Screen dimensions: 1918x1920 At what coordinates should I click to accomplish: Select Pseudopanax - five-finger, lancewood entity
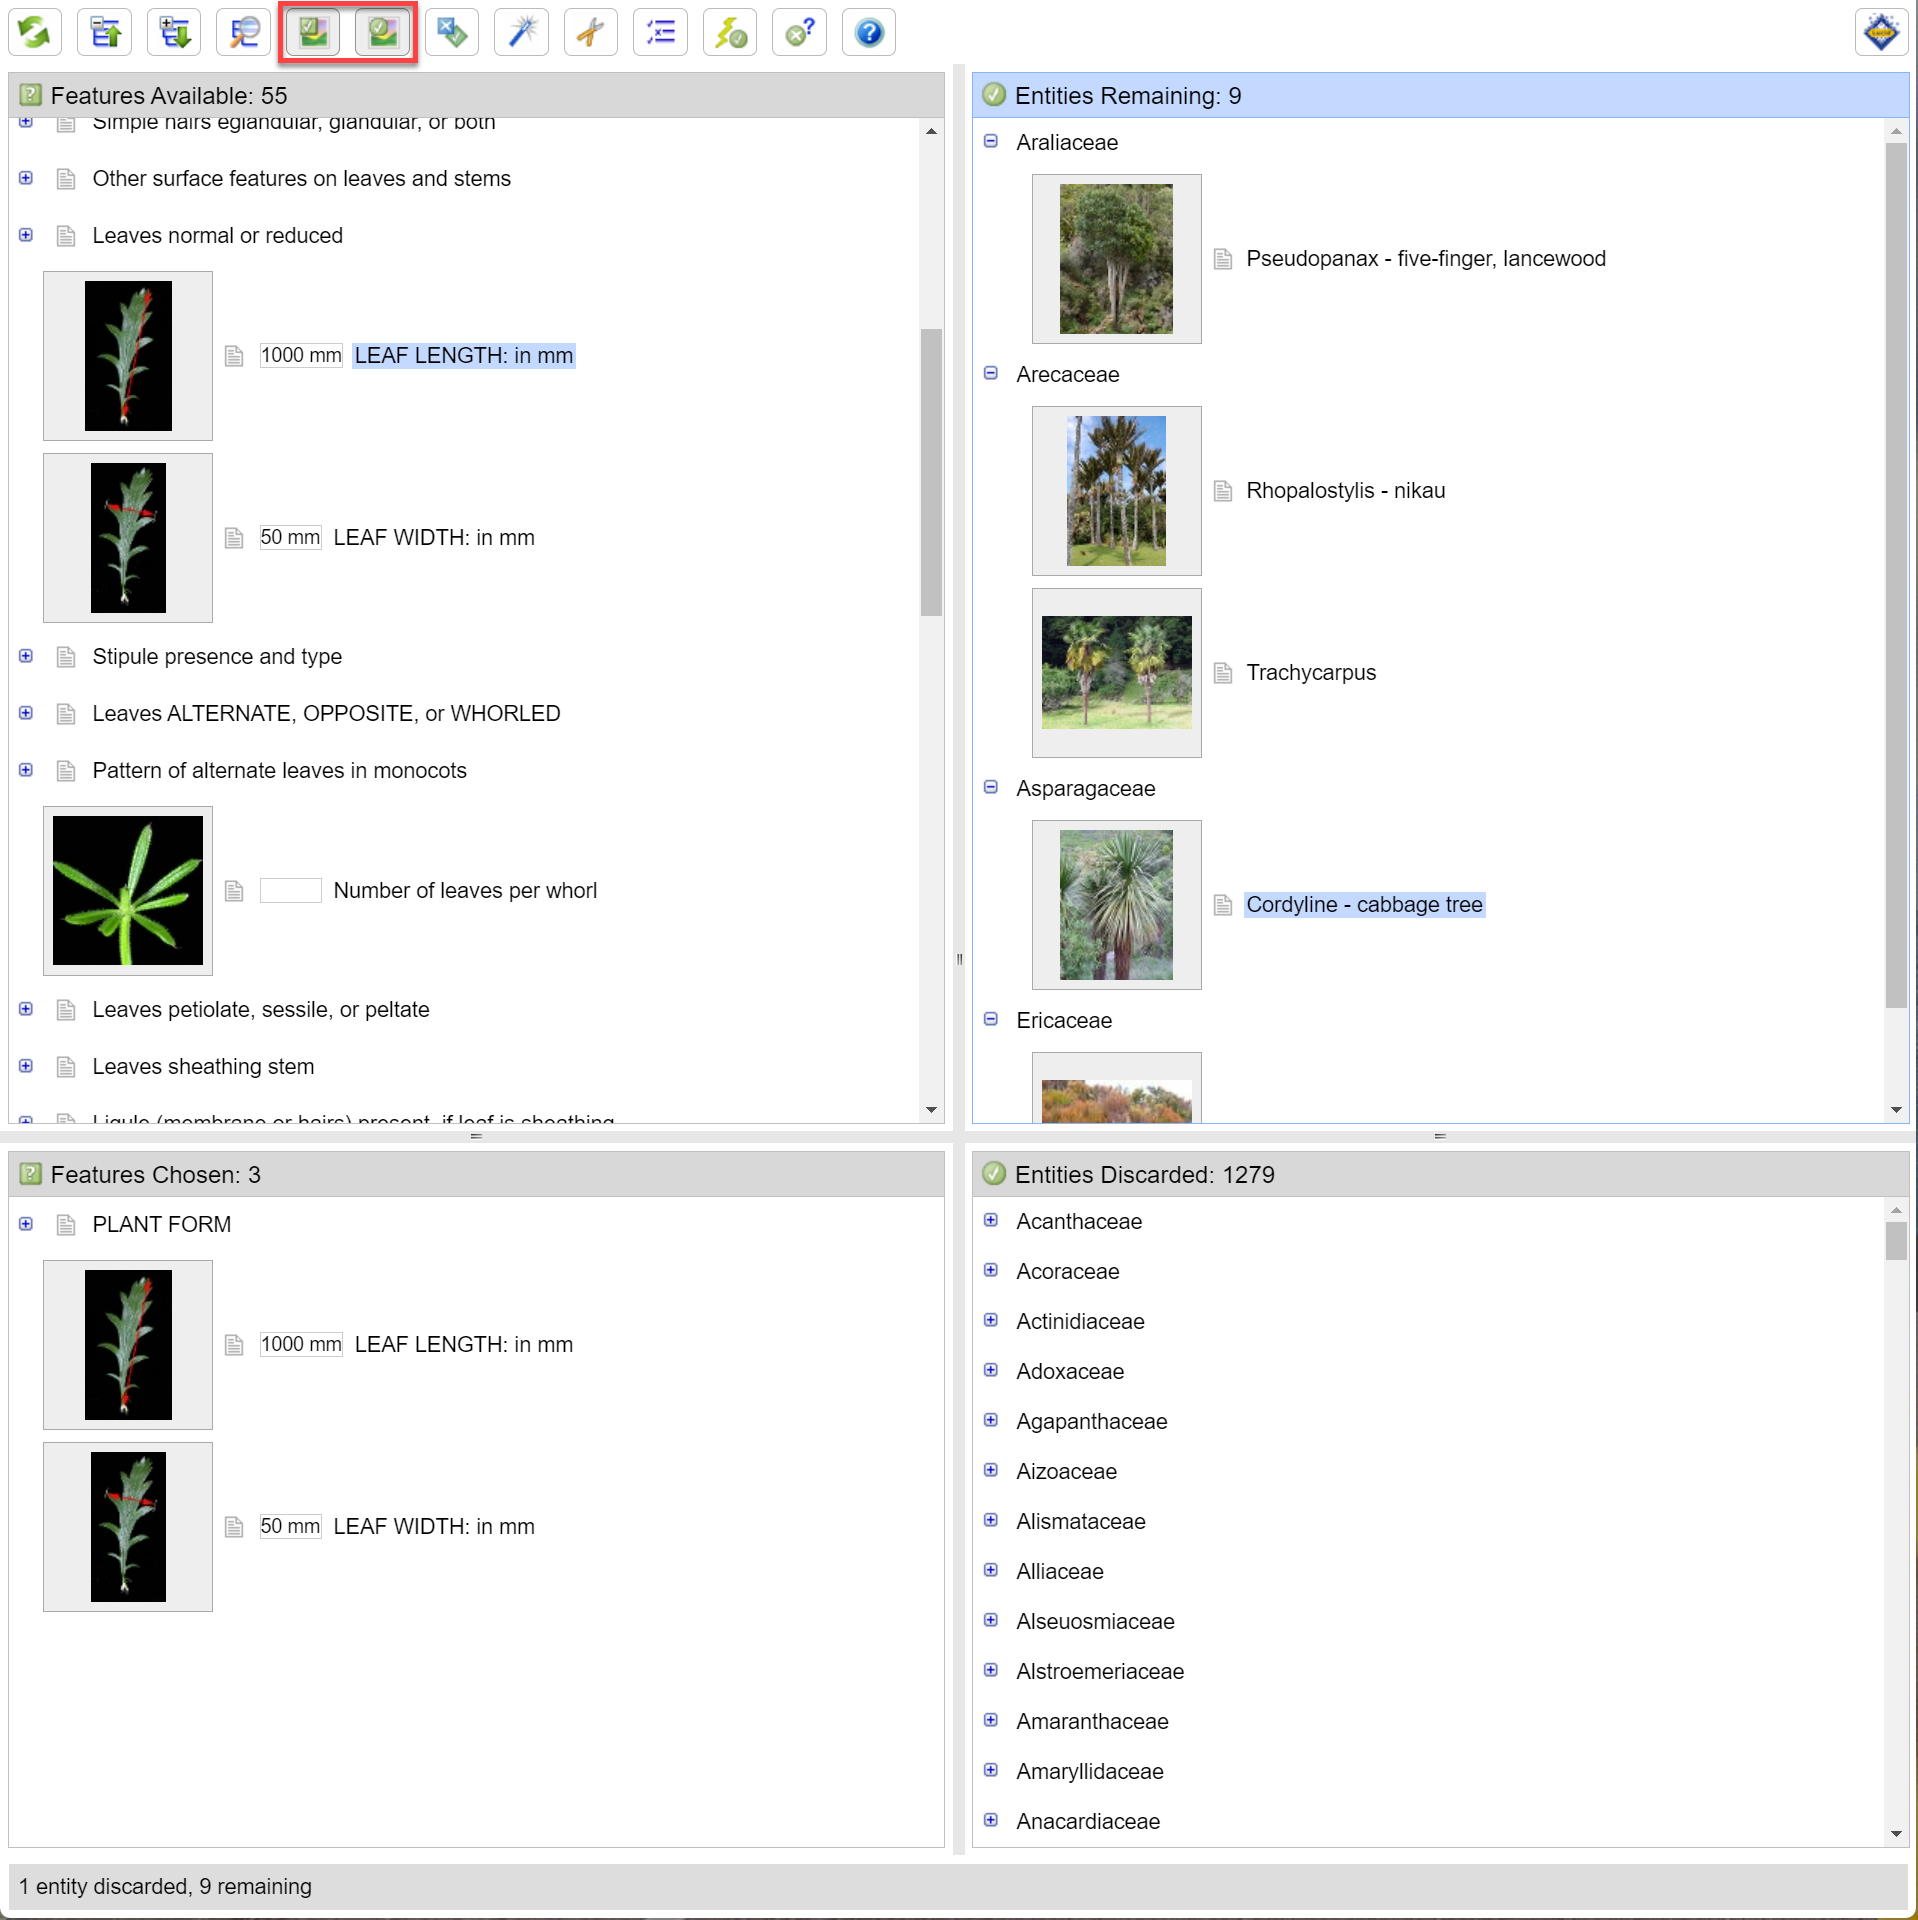[x=1426, y=259]
